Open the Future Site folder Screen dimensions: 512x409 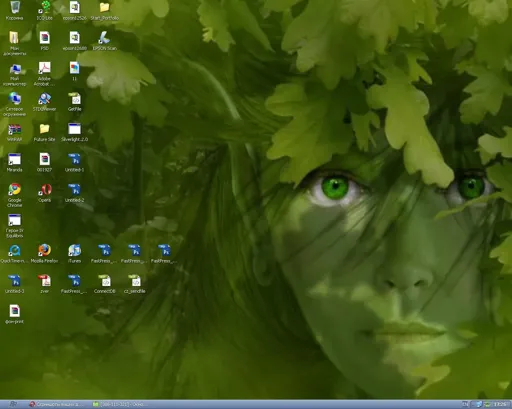[x=45, y=132]
